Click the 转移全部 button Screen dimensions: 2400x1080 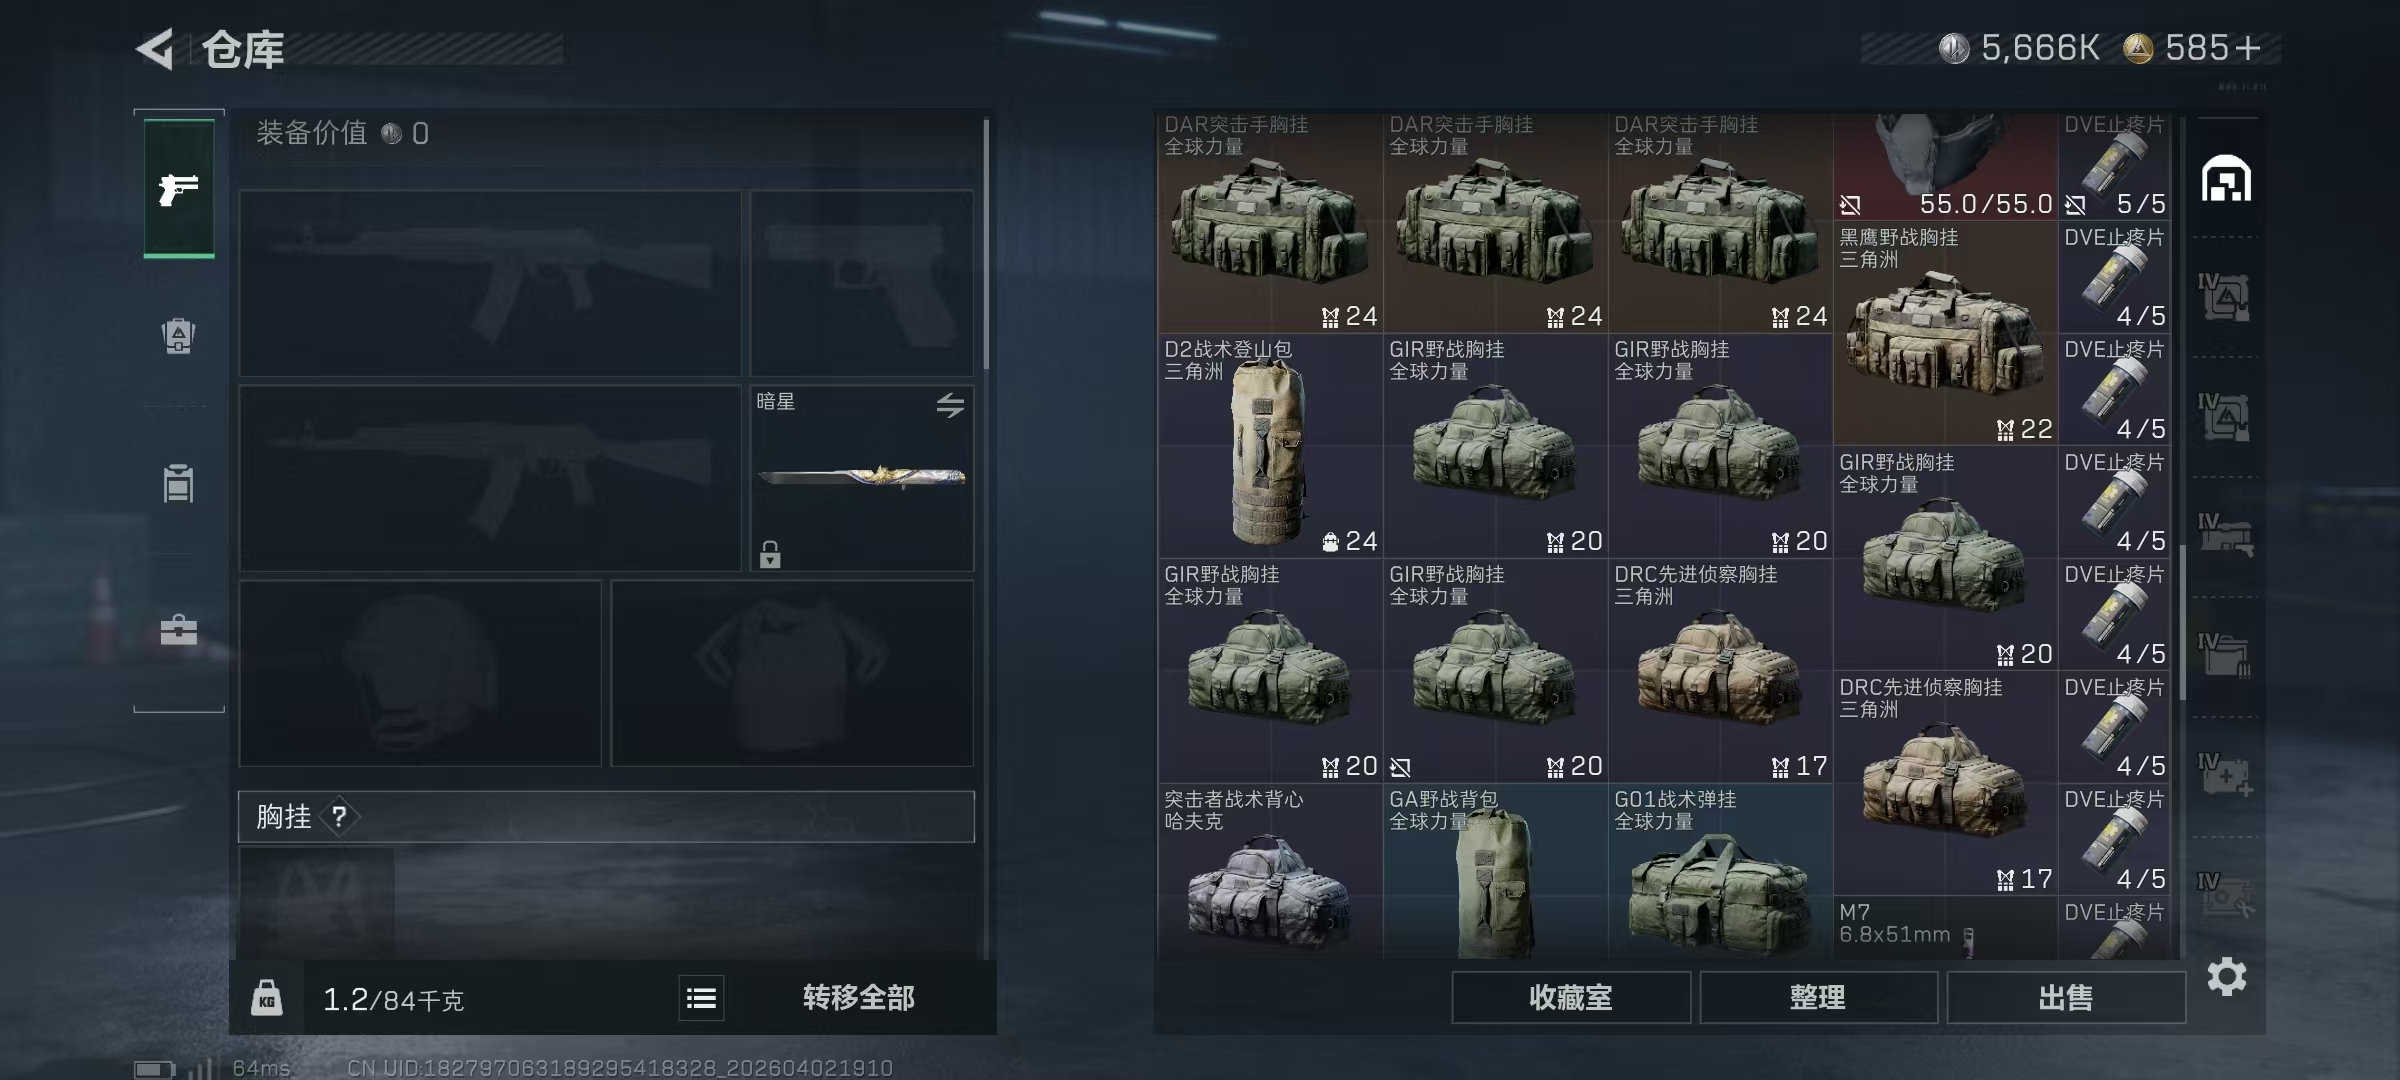coord(858,998)
